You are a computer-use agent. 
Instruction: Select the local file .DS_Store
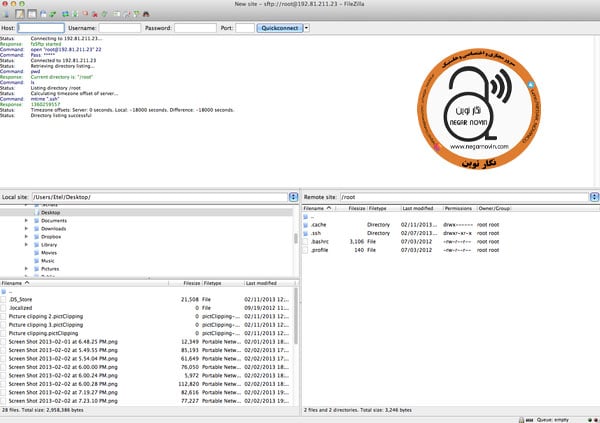coord(20,299)
